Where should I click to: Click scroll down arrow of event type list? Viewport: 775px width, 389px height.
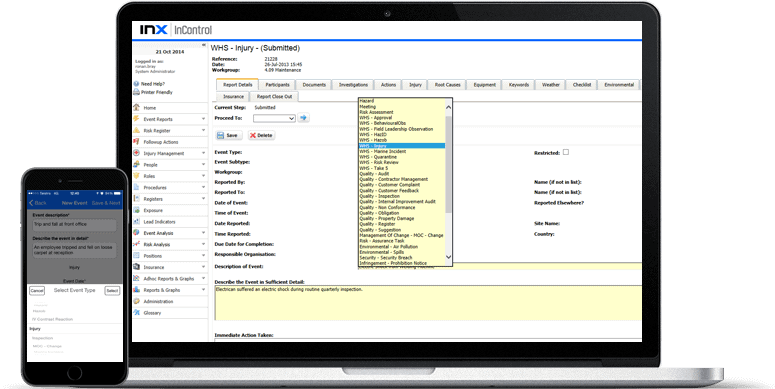point(448,257)
